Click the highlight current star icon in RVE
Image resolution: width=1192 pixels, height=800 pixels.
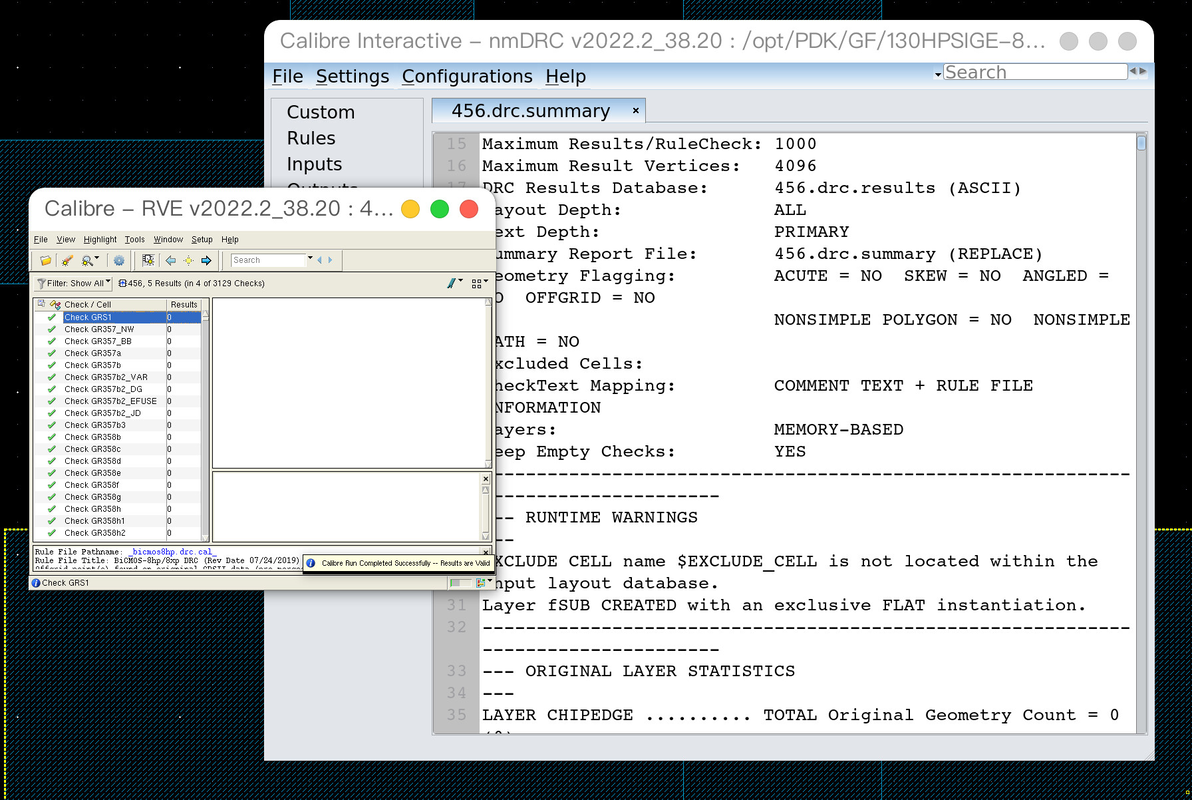pos(189,261)
